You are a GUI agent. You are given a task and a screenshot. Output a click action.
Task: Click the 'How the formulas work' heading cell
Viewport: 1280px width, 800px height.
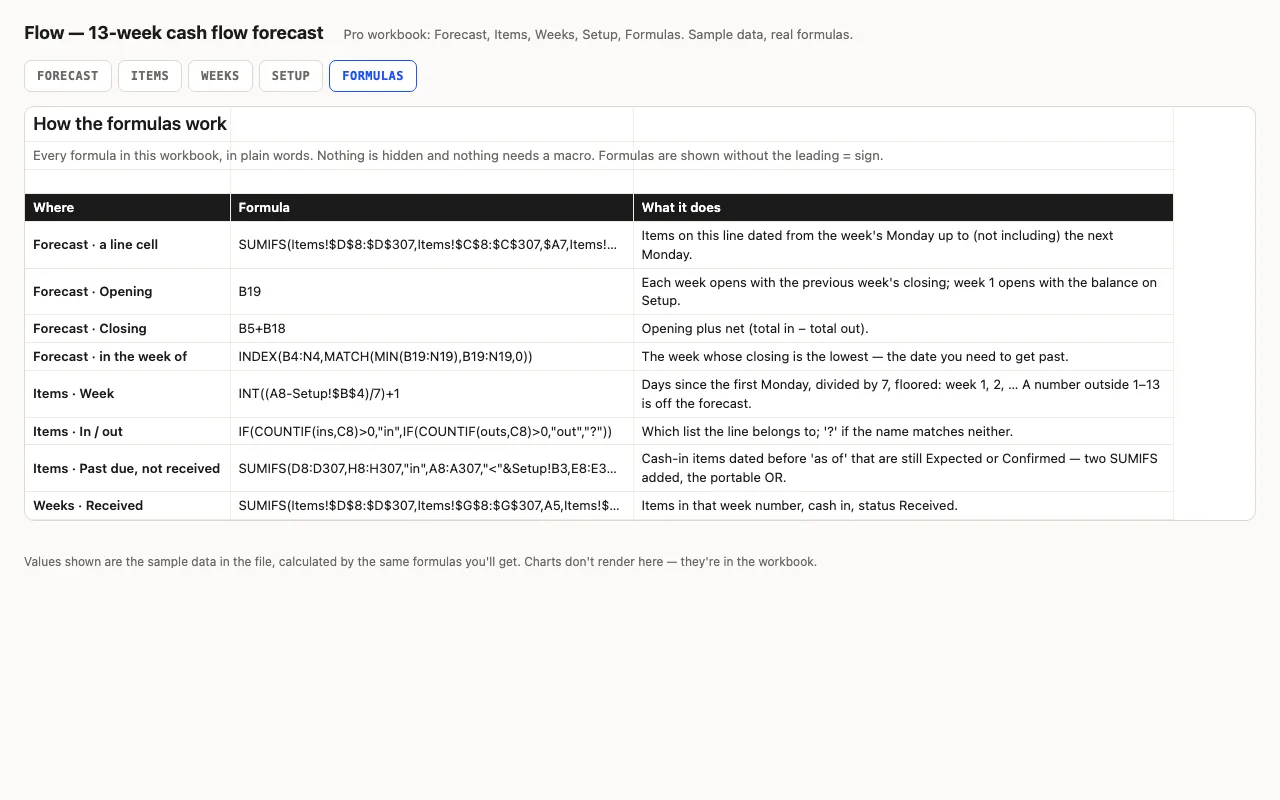coord(128,124)
